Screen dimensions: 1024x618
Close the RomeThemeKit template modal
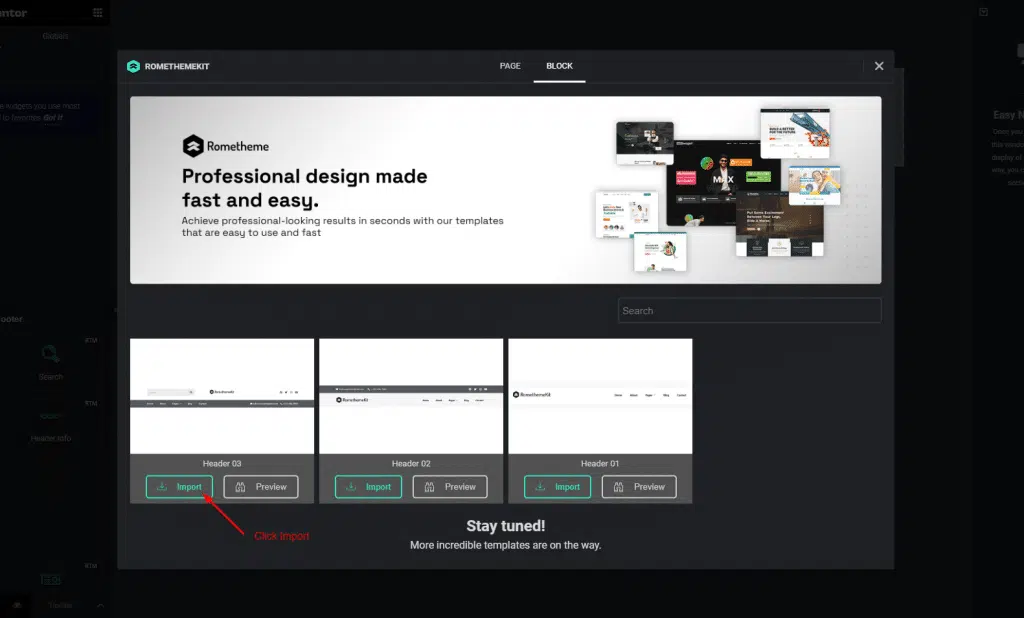pyautogui.click(x=879, y=66)
